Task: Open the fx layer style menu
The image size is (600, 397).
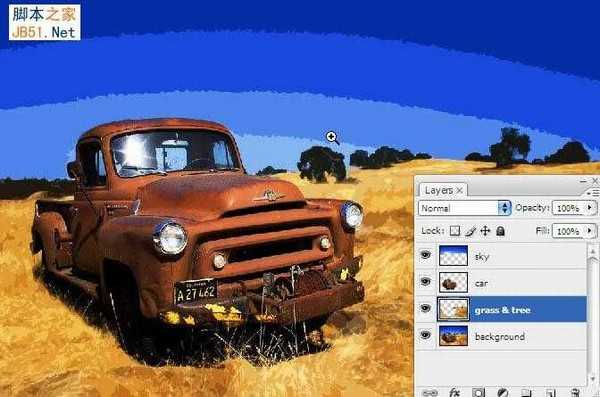Action: (x=454, y=393)
